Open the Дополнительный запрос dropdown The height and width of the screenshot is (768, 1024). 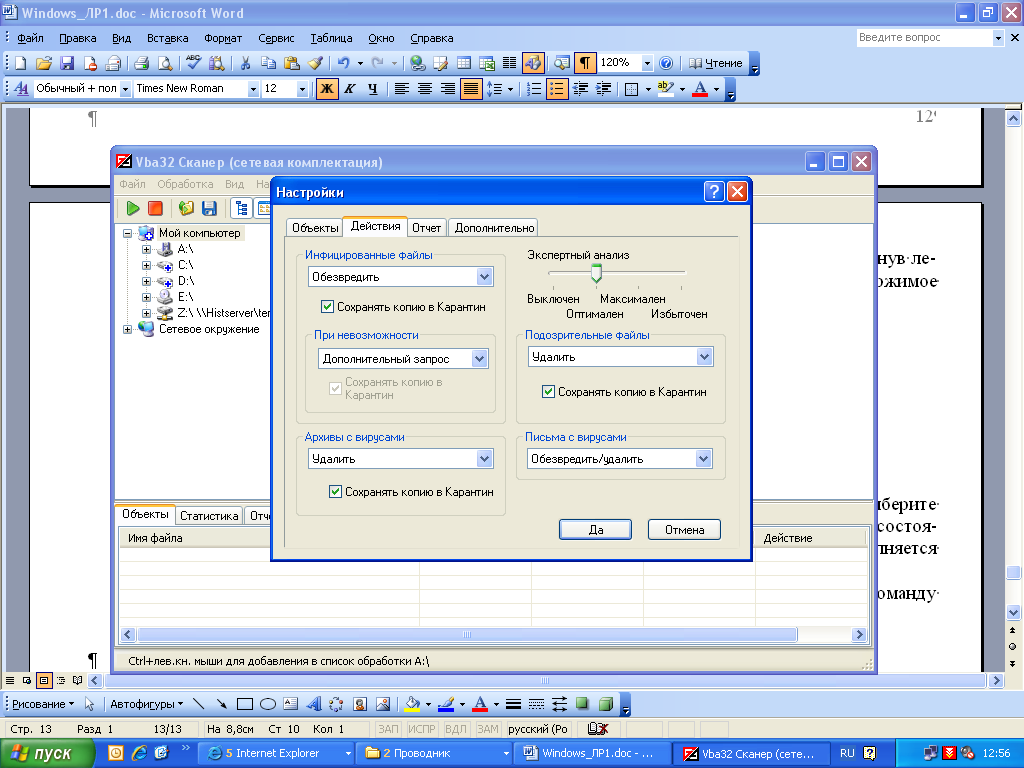[479, 359]
